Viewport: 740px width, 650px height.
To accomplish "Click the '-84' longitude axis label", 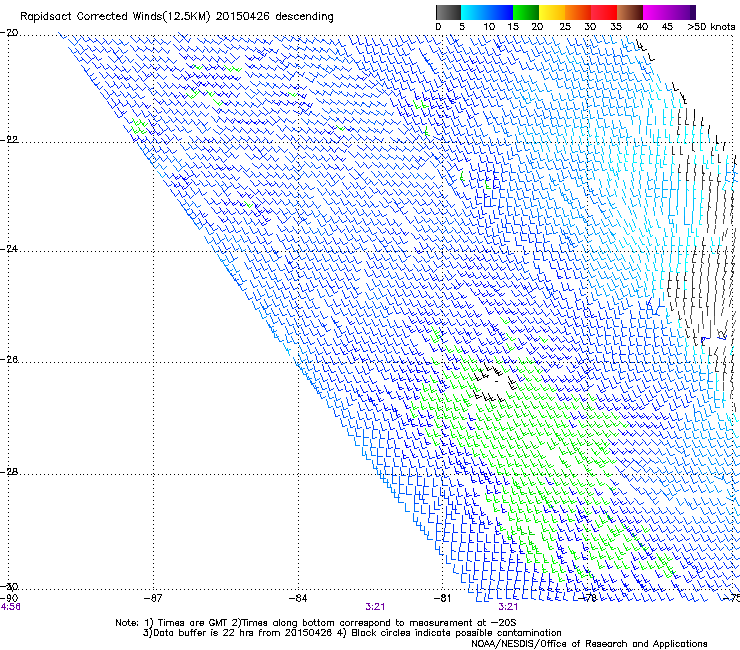I will coord(298,598).
